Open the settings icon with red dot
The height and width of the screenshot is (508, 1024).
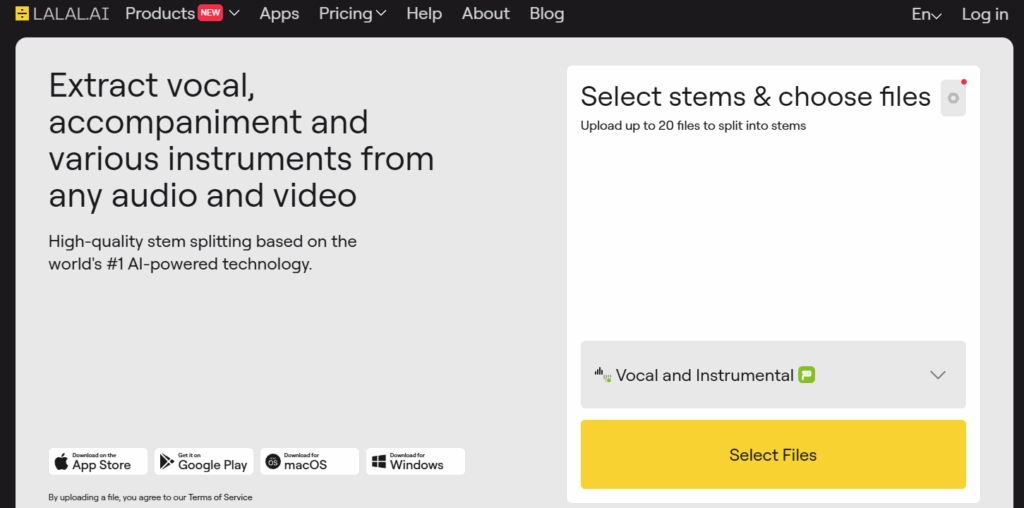953,98
